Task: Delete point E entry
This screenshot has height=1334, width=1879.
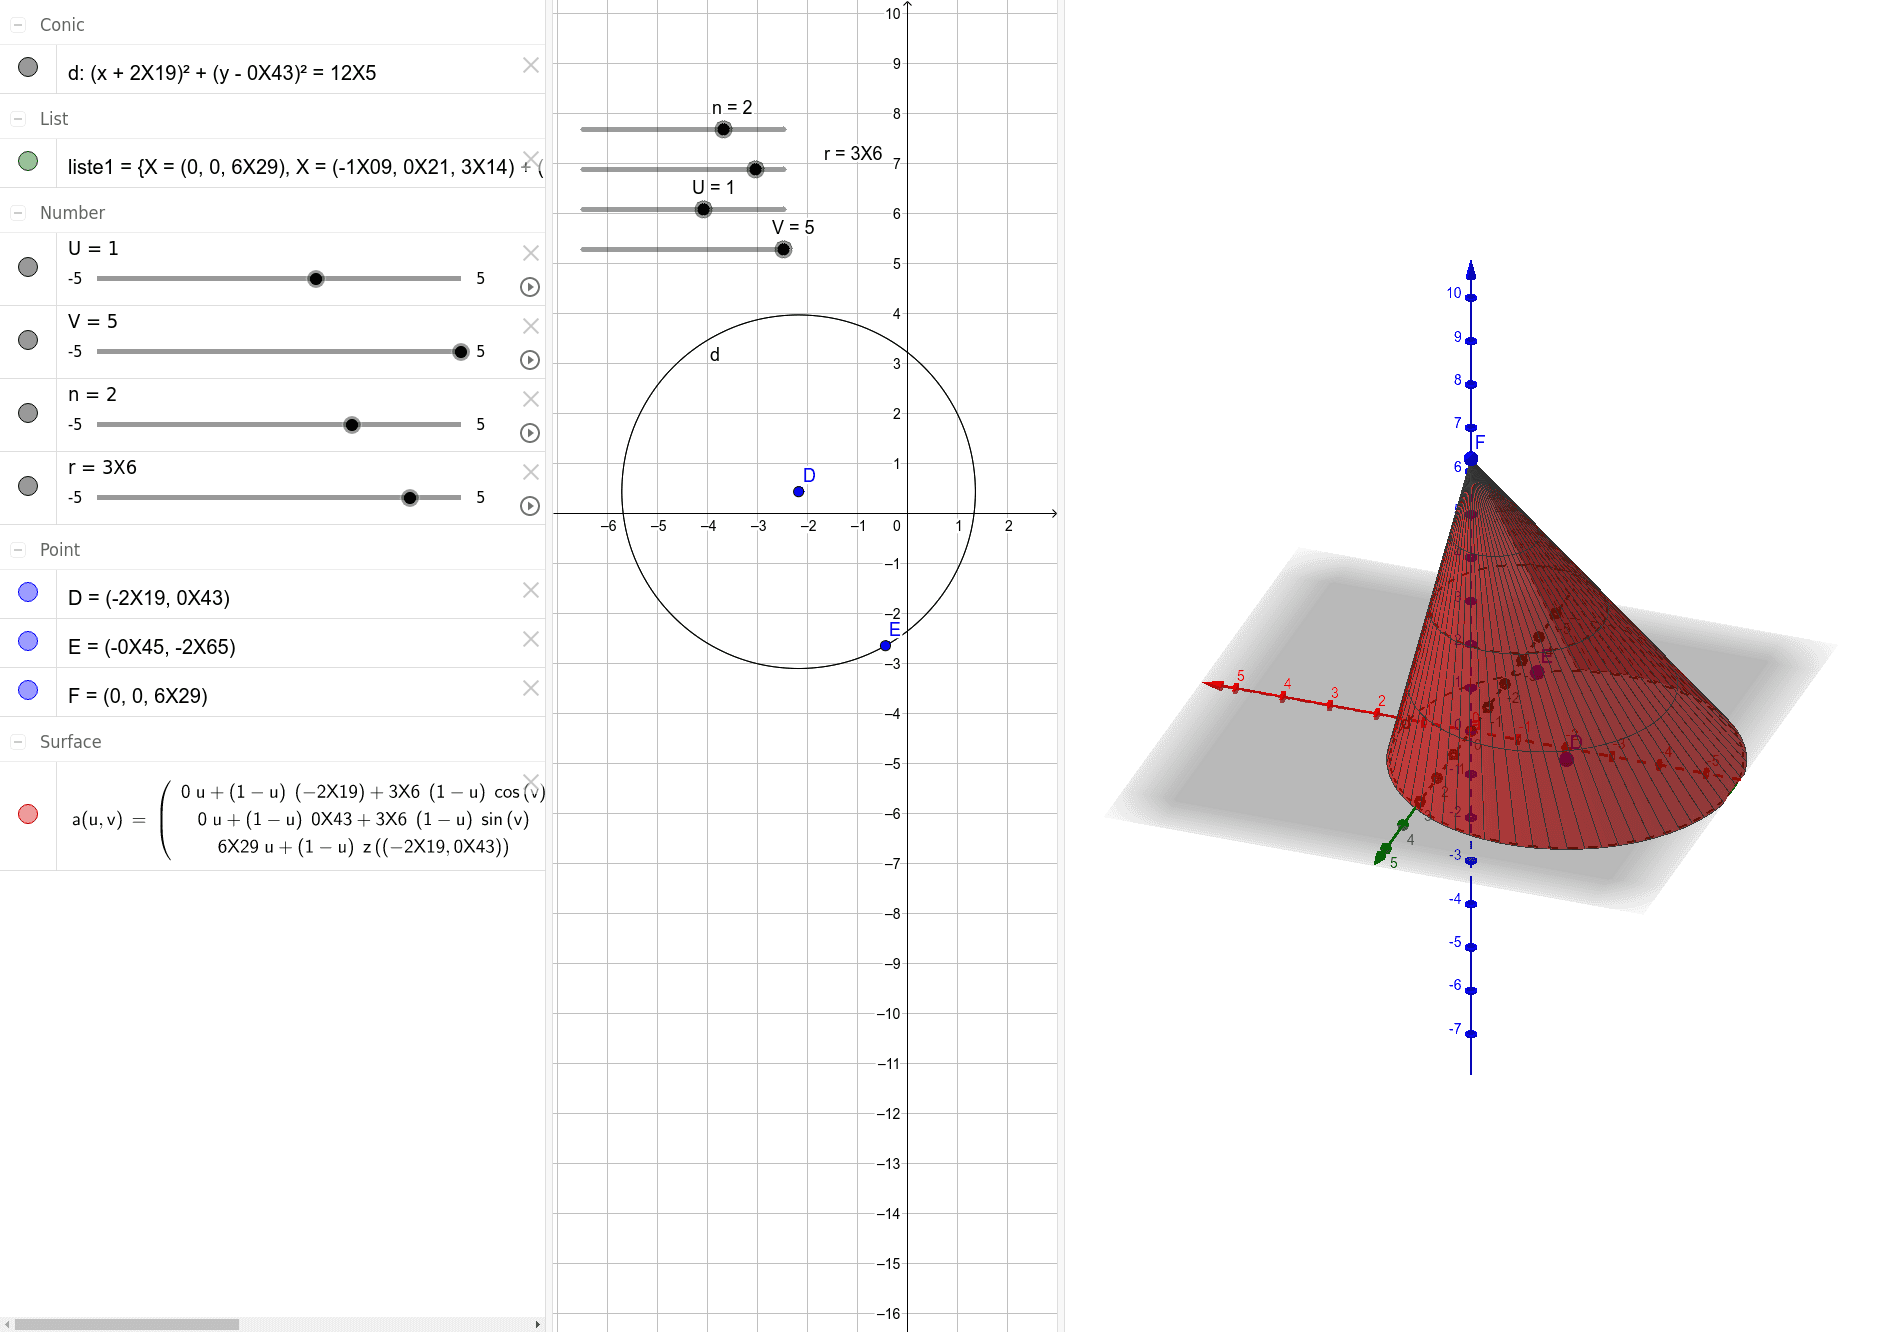Action: 531,639
